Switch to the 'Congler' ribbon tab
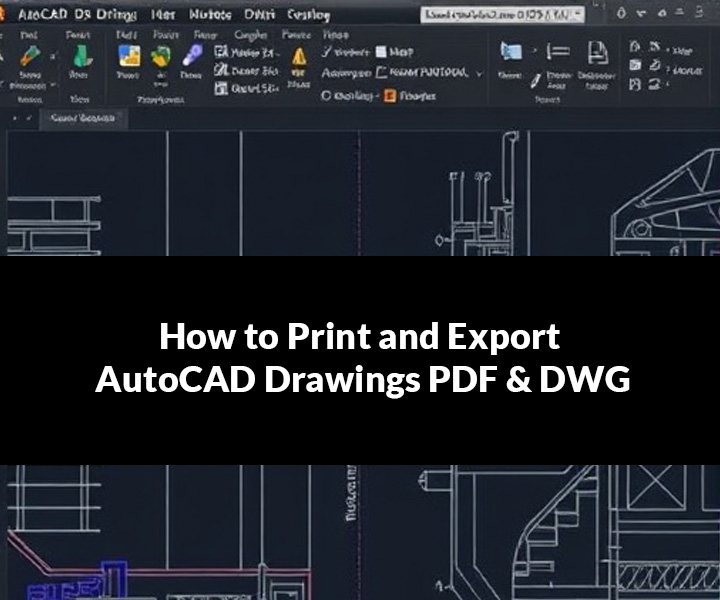720x600 pixels. pos(251,35)
